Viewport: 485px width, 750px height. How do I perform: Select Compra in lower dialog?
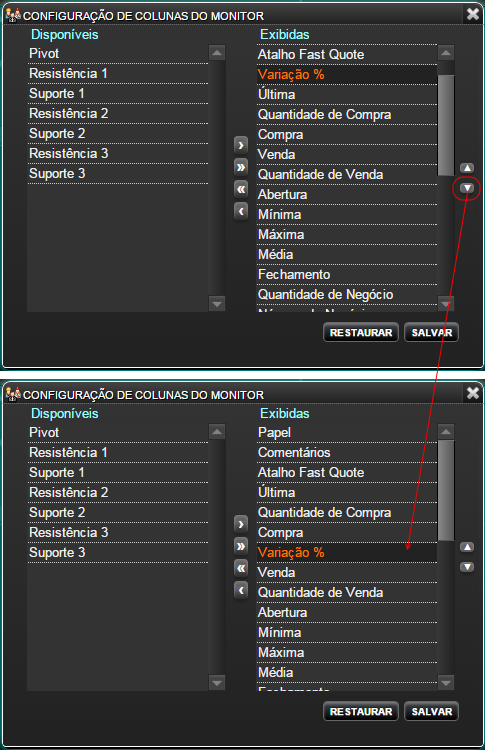click(347, 533)
